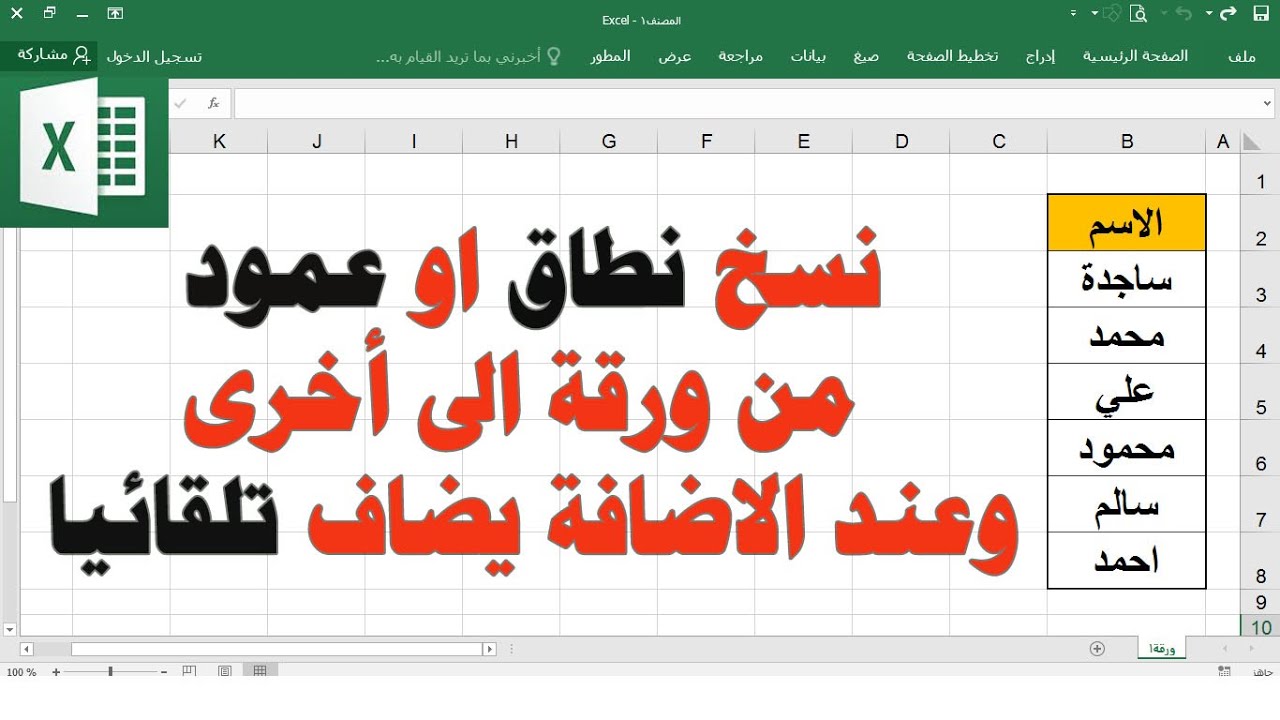The width and height of the screenshot is (1280, 720).
Task: Click the cell containing علي
Action: (1127, 392)
